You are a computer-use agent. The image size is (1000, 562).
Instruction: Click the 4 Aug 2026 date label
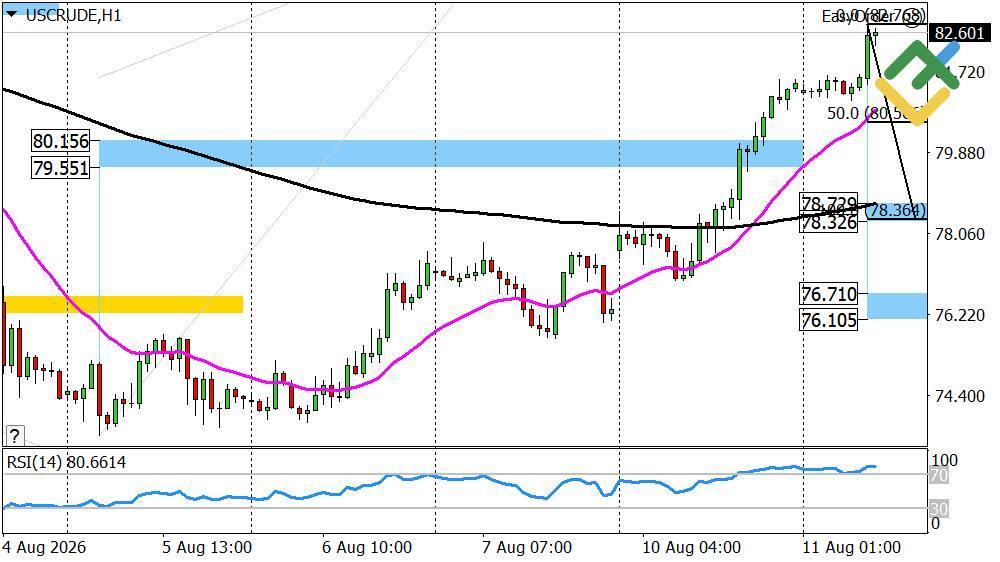tap(45, 547)
